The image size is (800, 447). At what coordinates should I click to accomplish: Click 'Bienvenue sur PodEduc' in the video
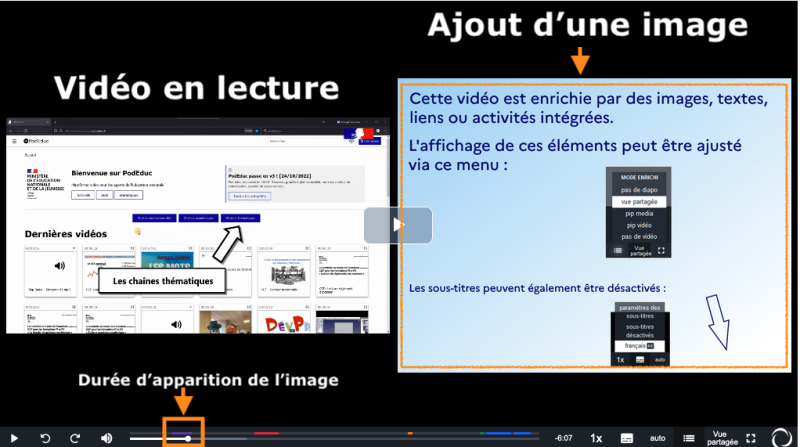tap(112, 173)
